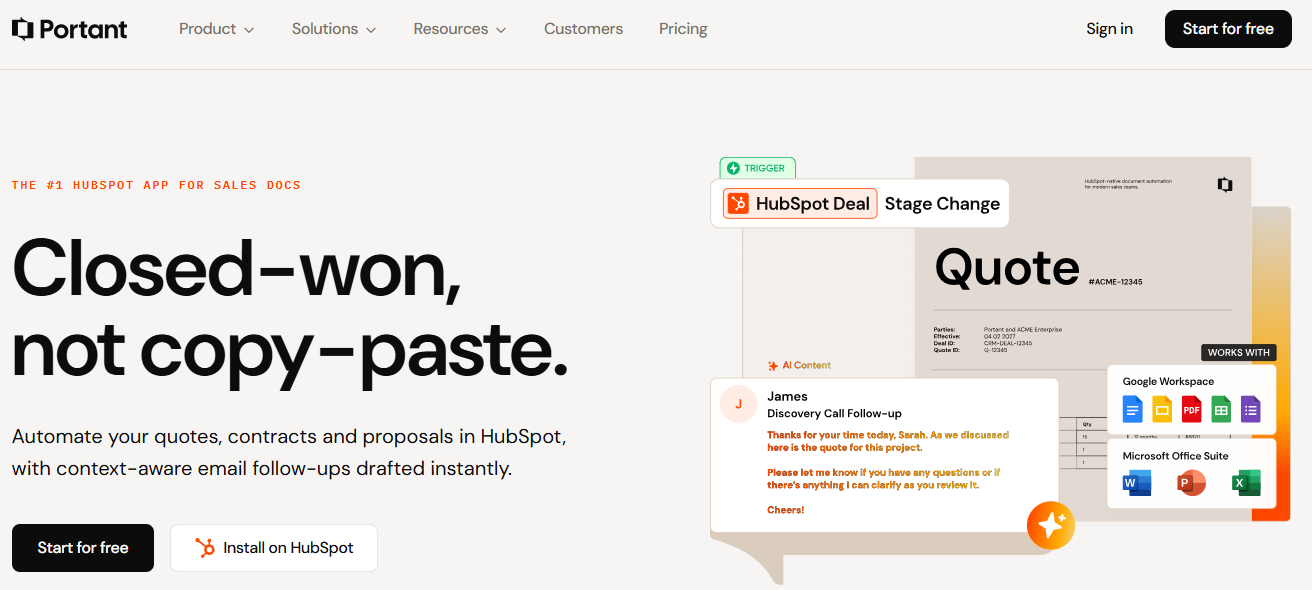Click the orange AI sparkle button
This screenshot has height=590, width=1312.
coord(1051,526)
